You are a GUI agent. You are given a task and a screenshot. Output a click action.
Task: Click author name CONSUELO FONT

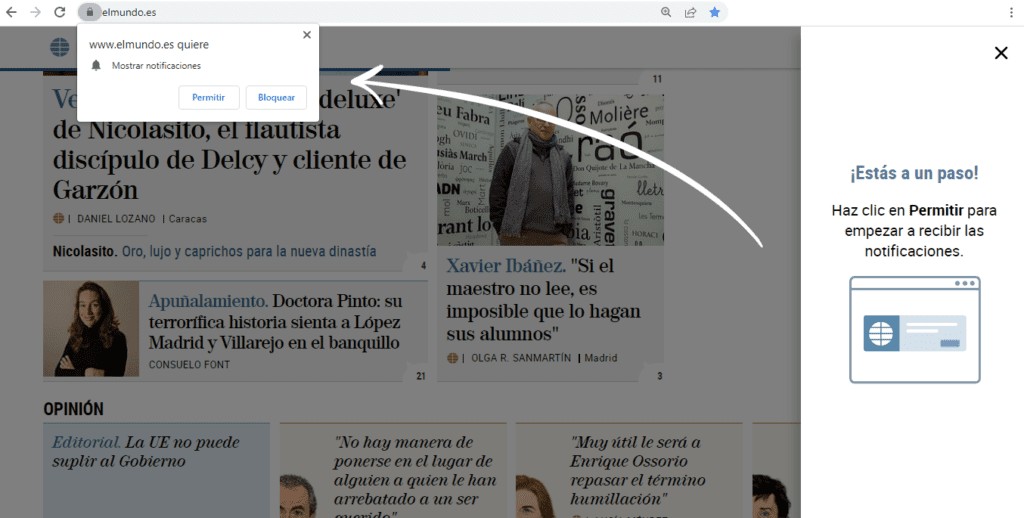point(189,364)
